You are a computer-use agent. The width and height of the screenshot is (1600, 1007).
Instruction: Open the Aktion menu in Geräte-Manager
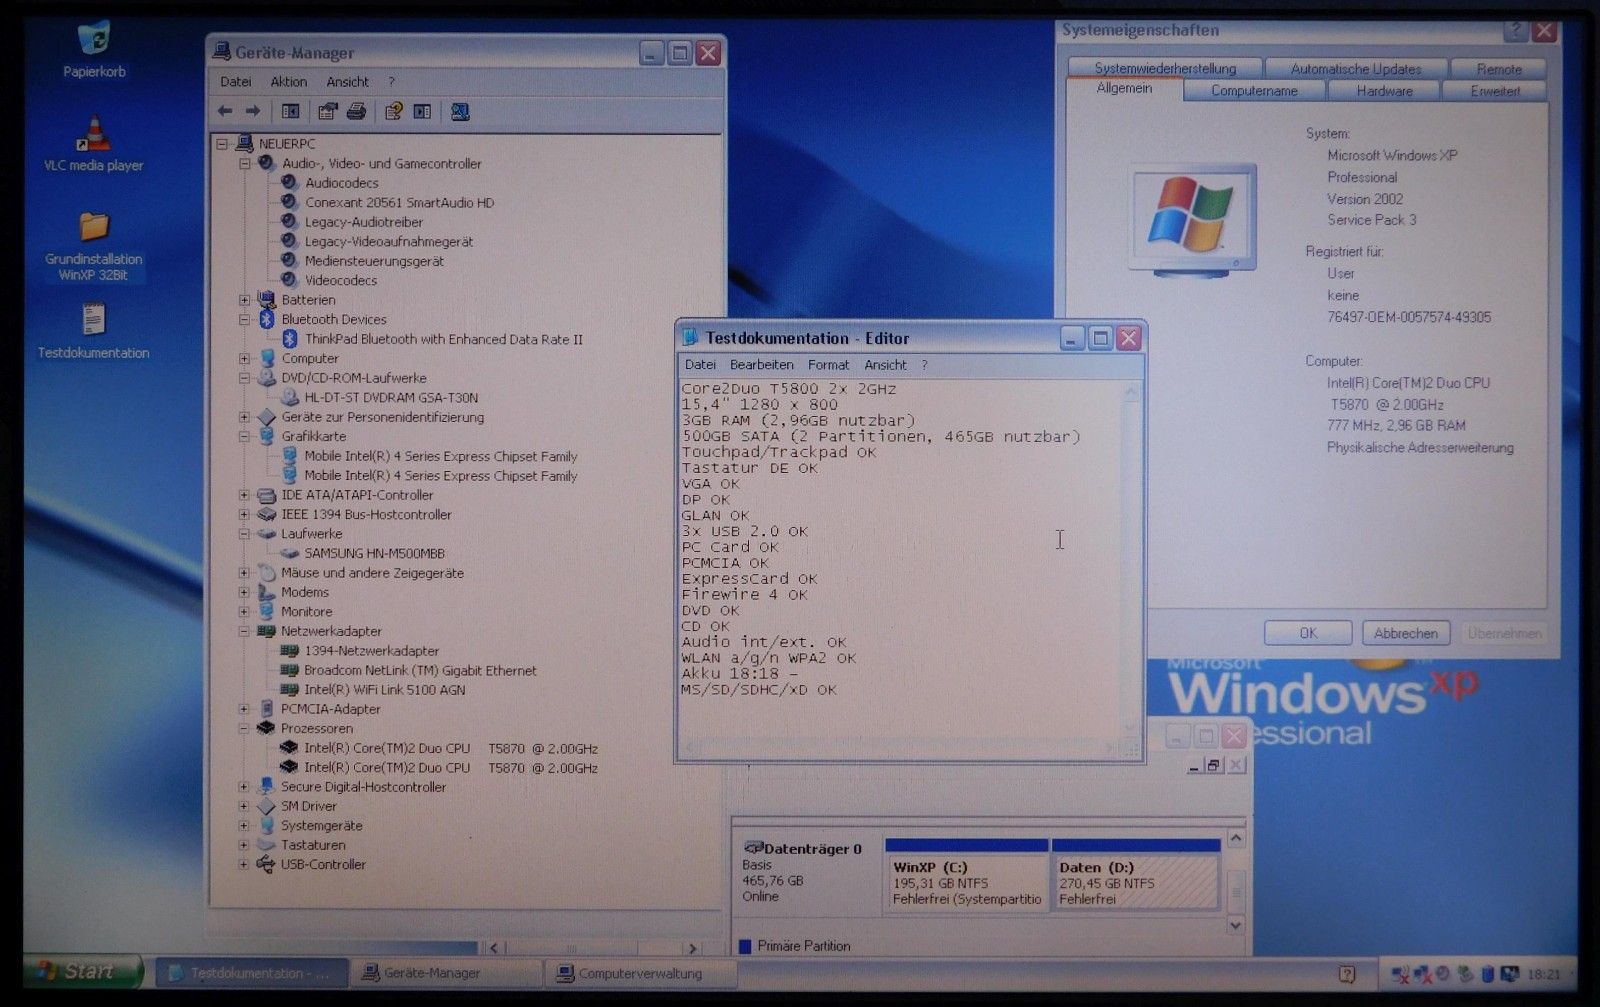[288, 82]
